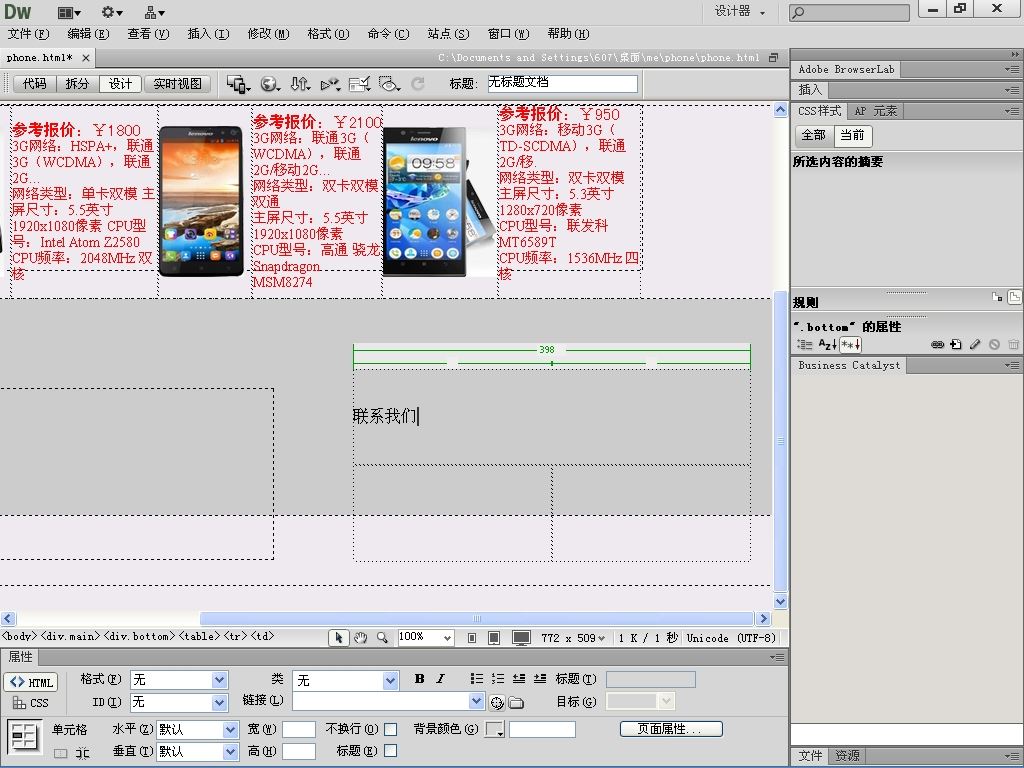Click the tablet size window icon
The height and width of the screenshot is (768, 1024).
494,638
